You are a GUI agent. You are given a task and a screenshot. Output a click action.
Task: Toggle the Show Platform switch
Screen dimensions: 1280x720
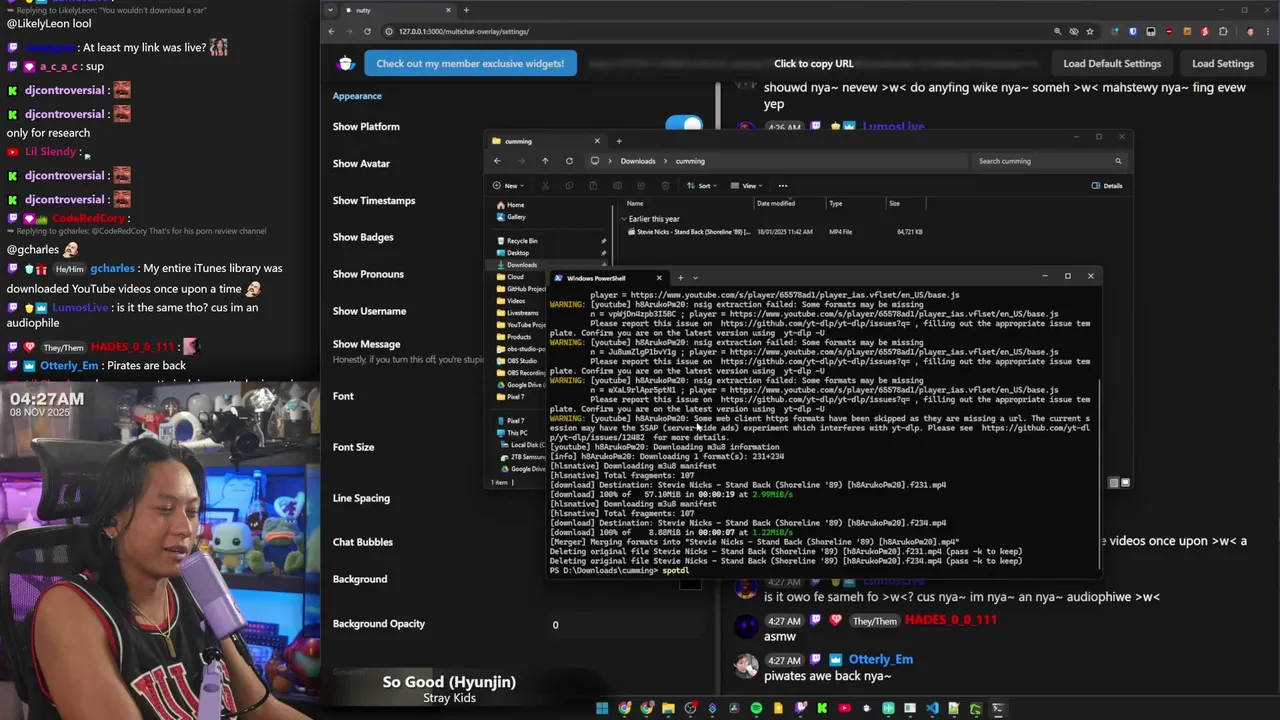tap(684, 126)
